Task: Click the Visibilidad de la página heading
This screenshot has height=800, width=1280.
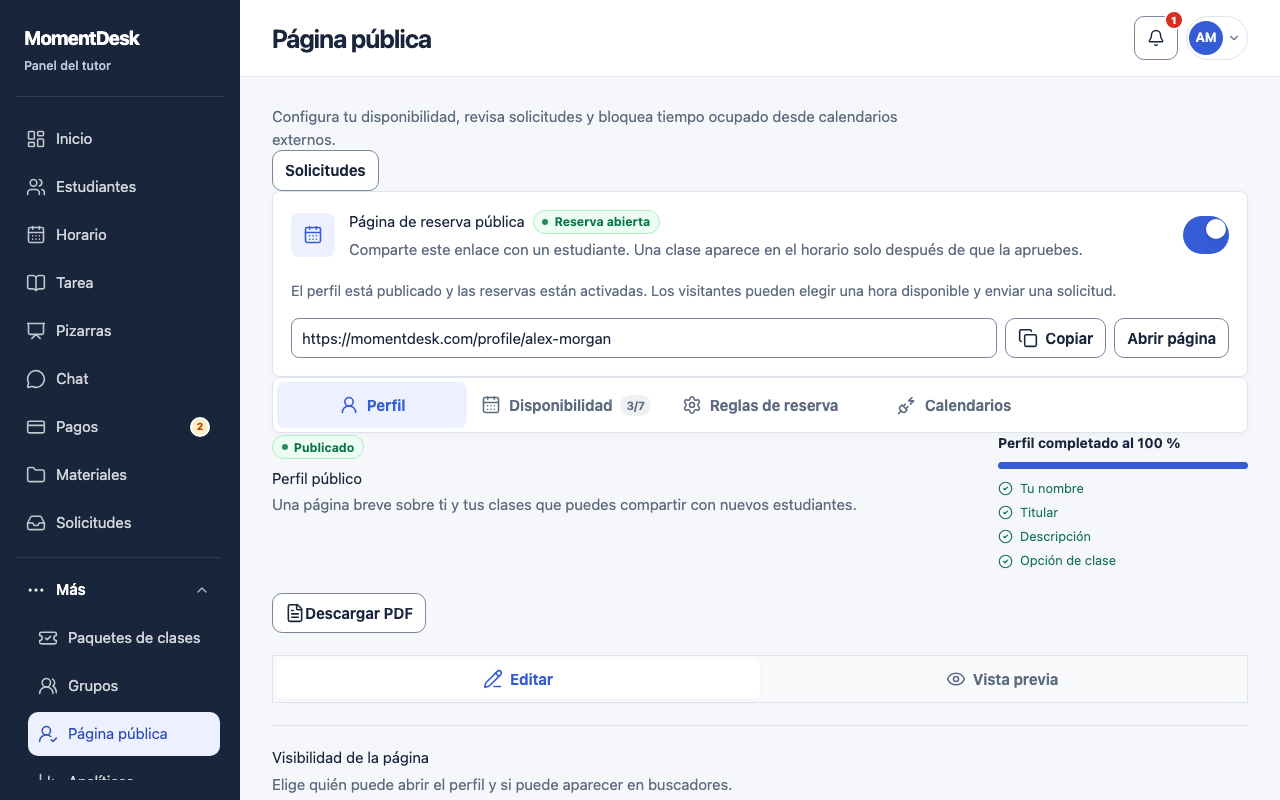Action: 350,758
